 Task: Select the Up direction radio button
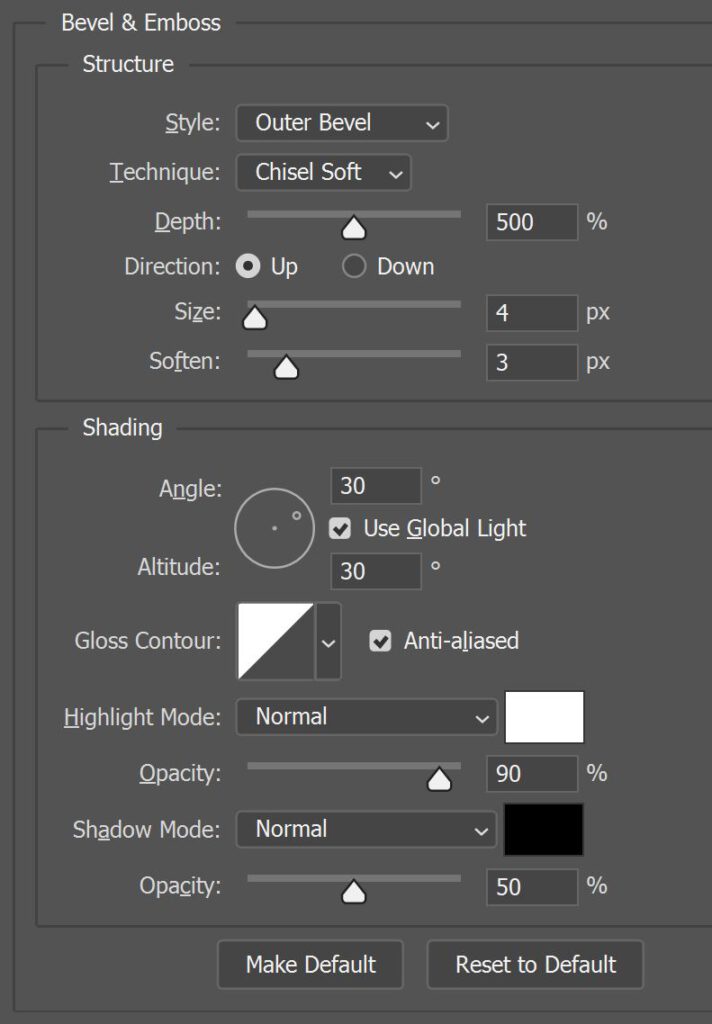[x=248, y=266]
